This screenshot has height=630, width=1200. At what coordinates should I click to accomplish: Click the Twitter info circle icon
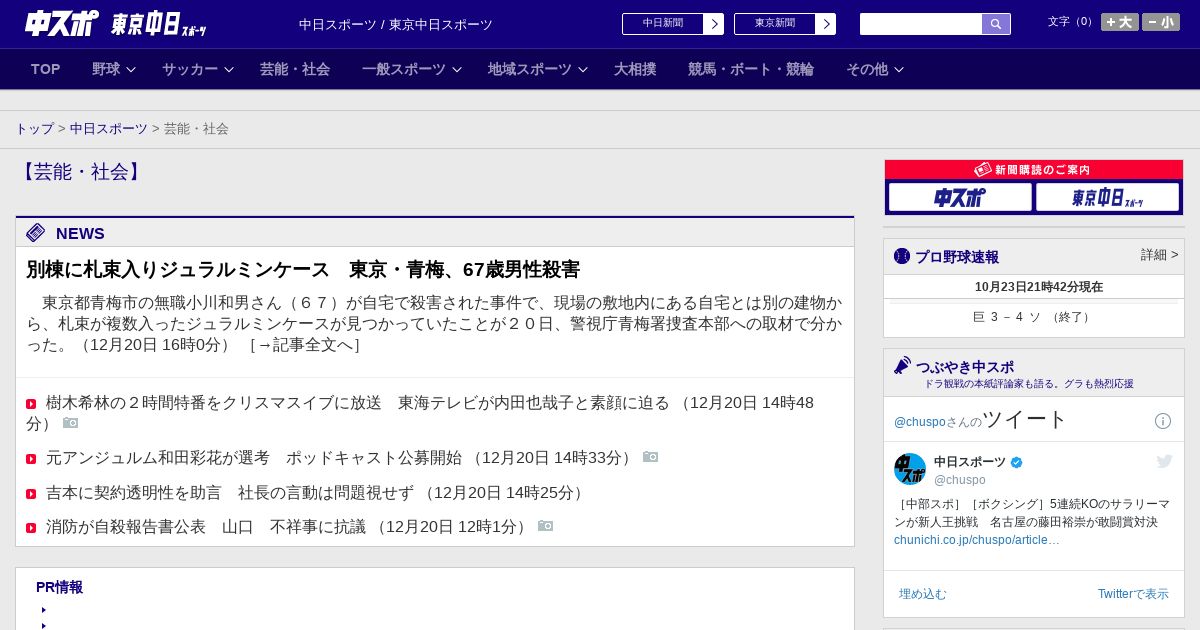point(1163,421)
